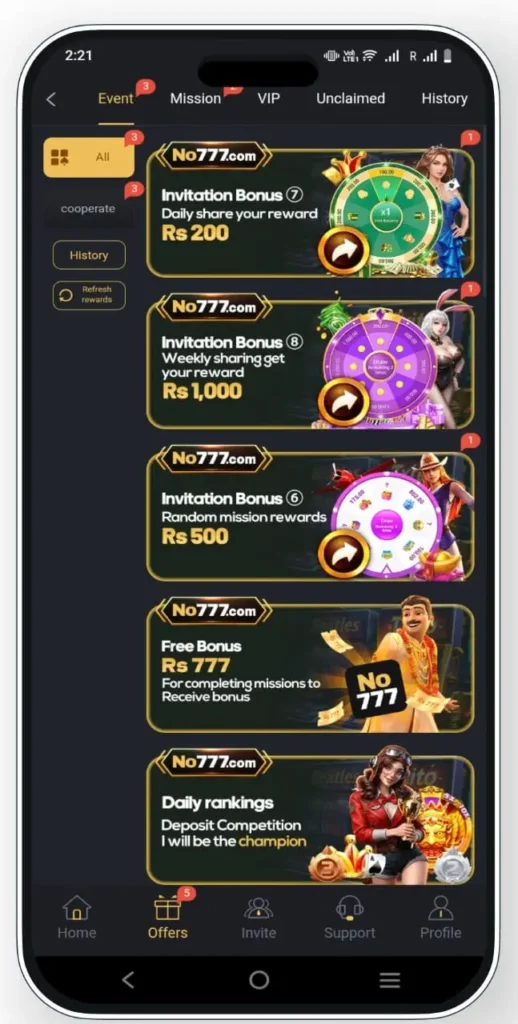Image resolution: width=518 pixels, height=1024 pixels.
Task: Open the Daily rankings Deposit Competition banner
Action: click(310, 819)
